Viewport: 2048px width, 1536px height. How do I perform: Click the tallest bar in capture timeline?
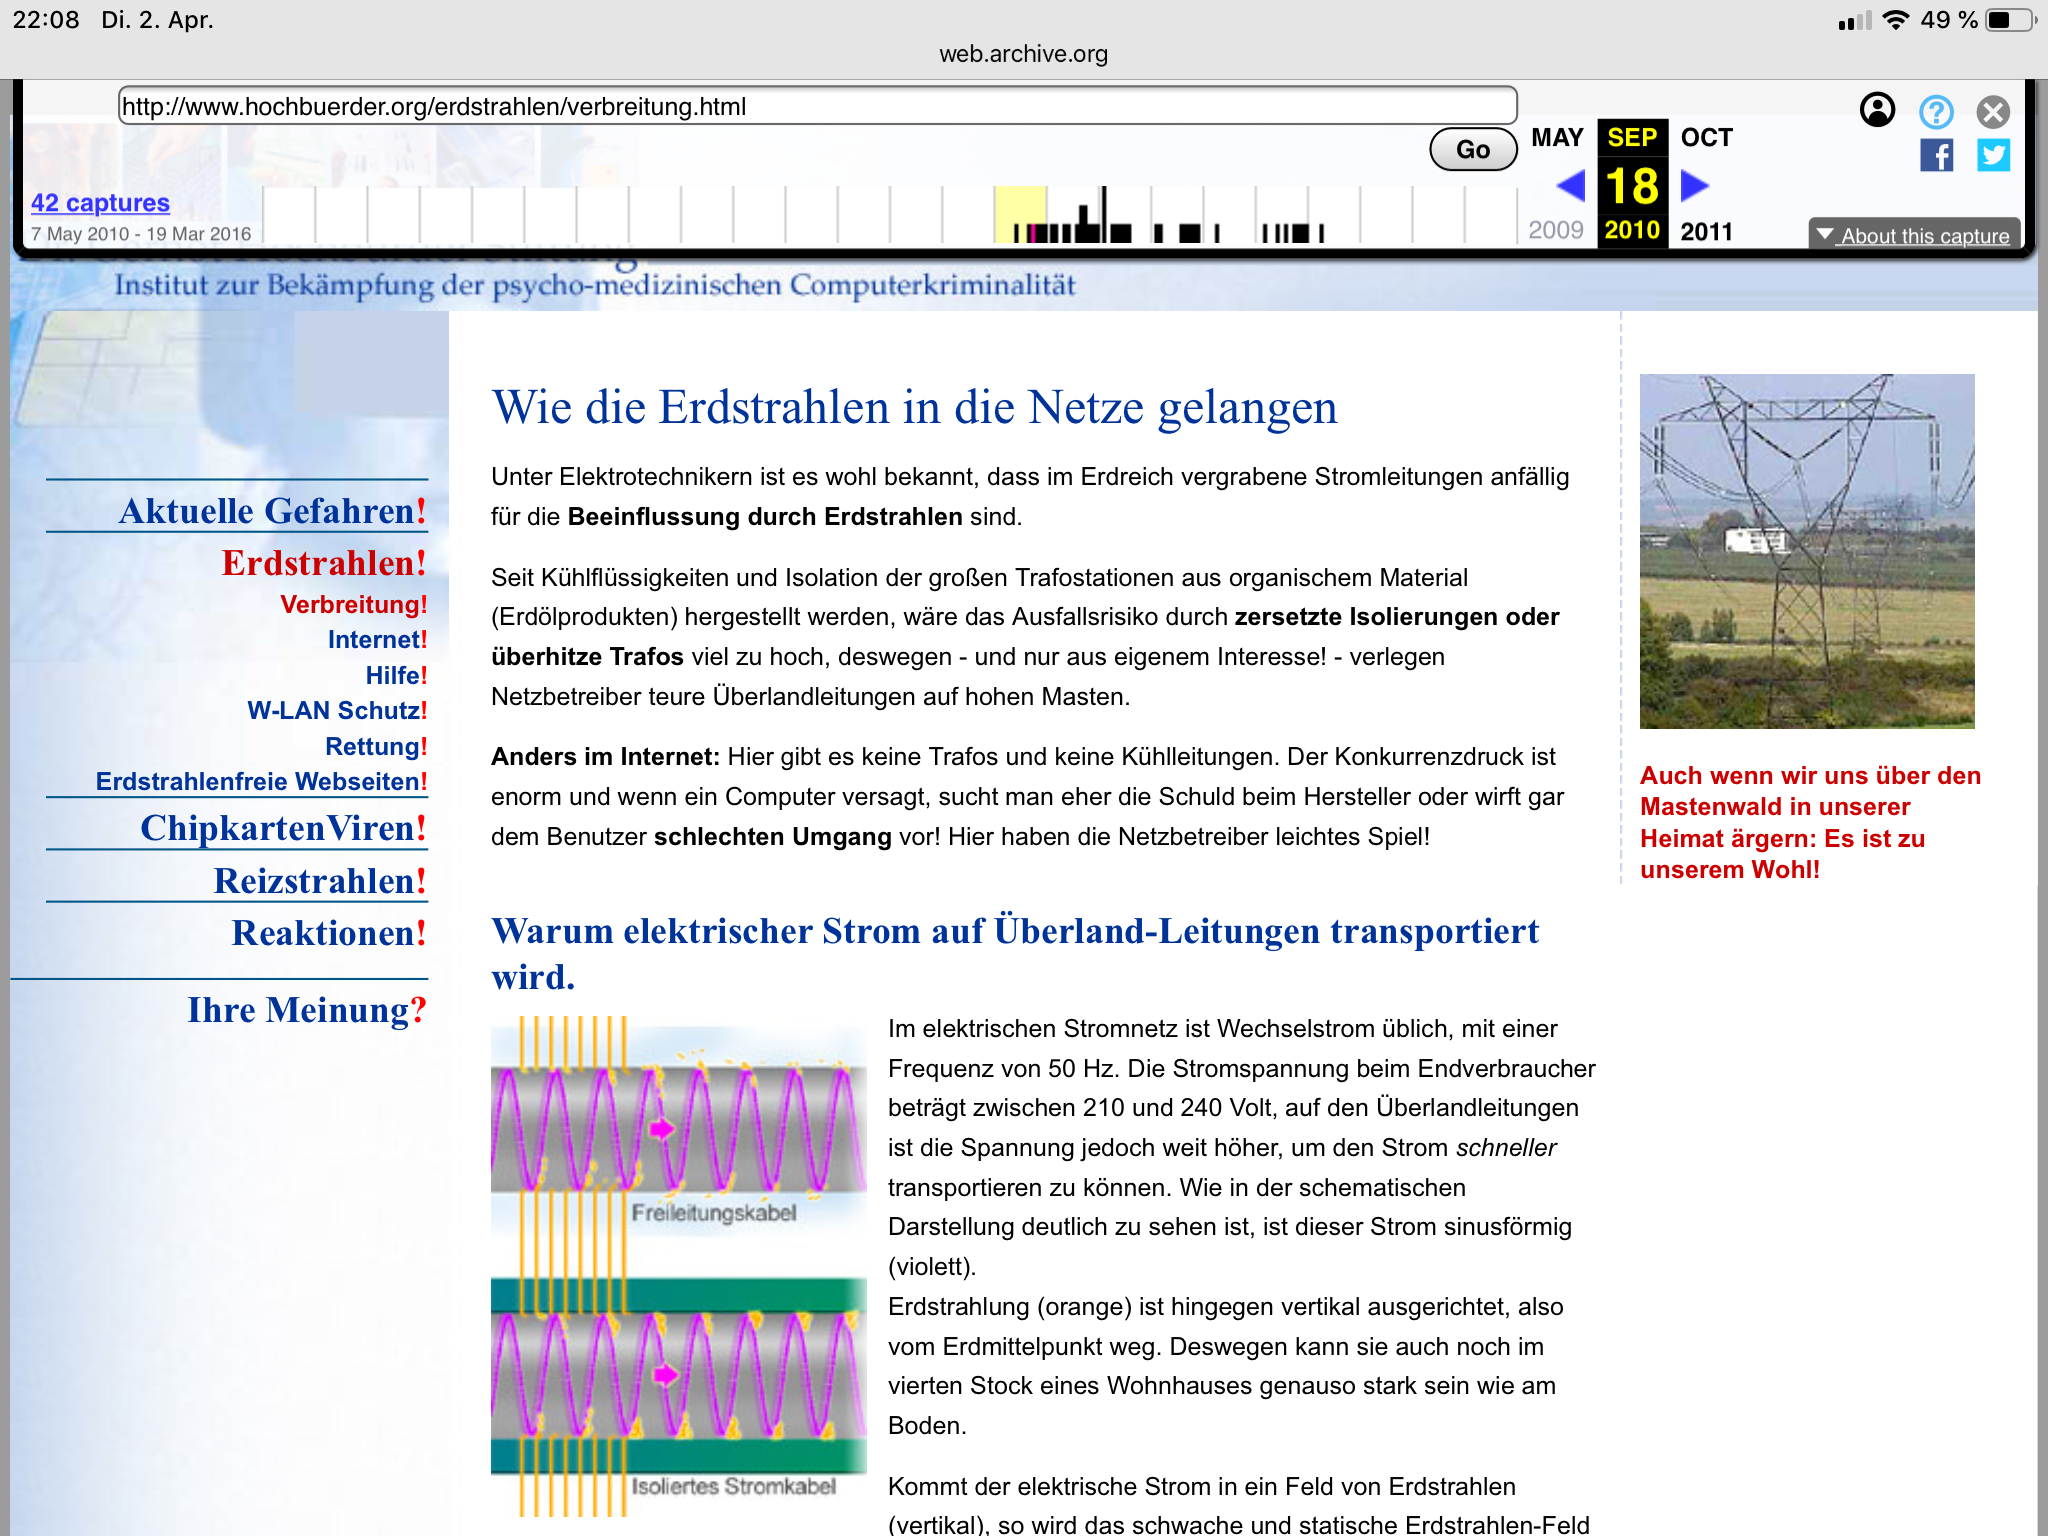(x=1104, y=212)
